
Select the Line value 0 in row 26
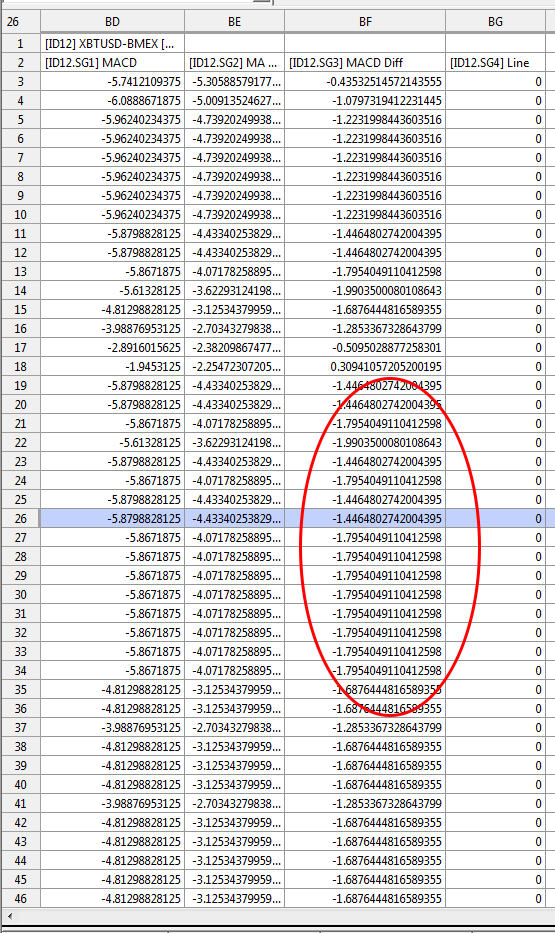pyautogui.click(x=496, y=518)
